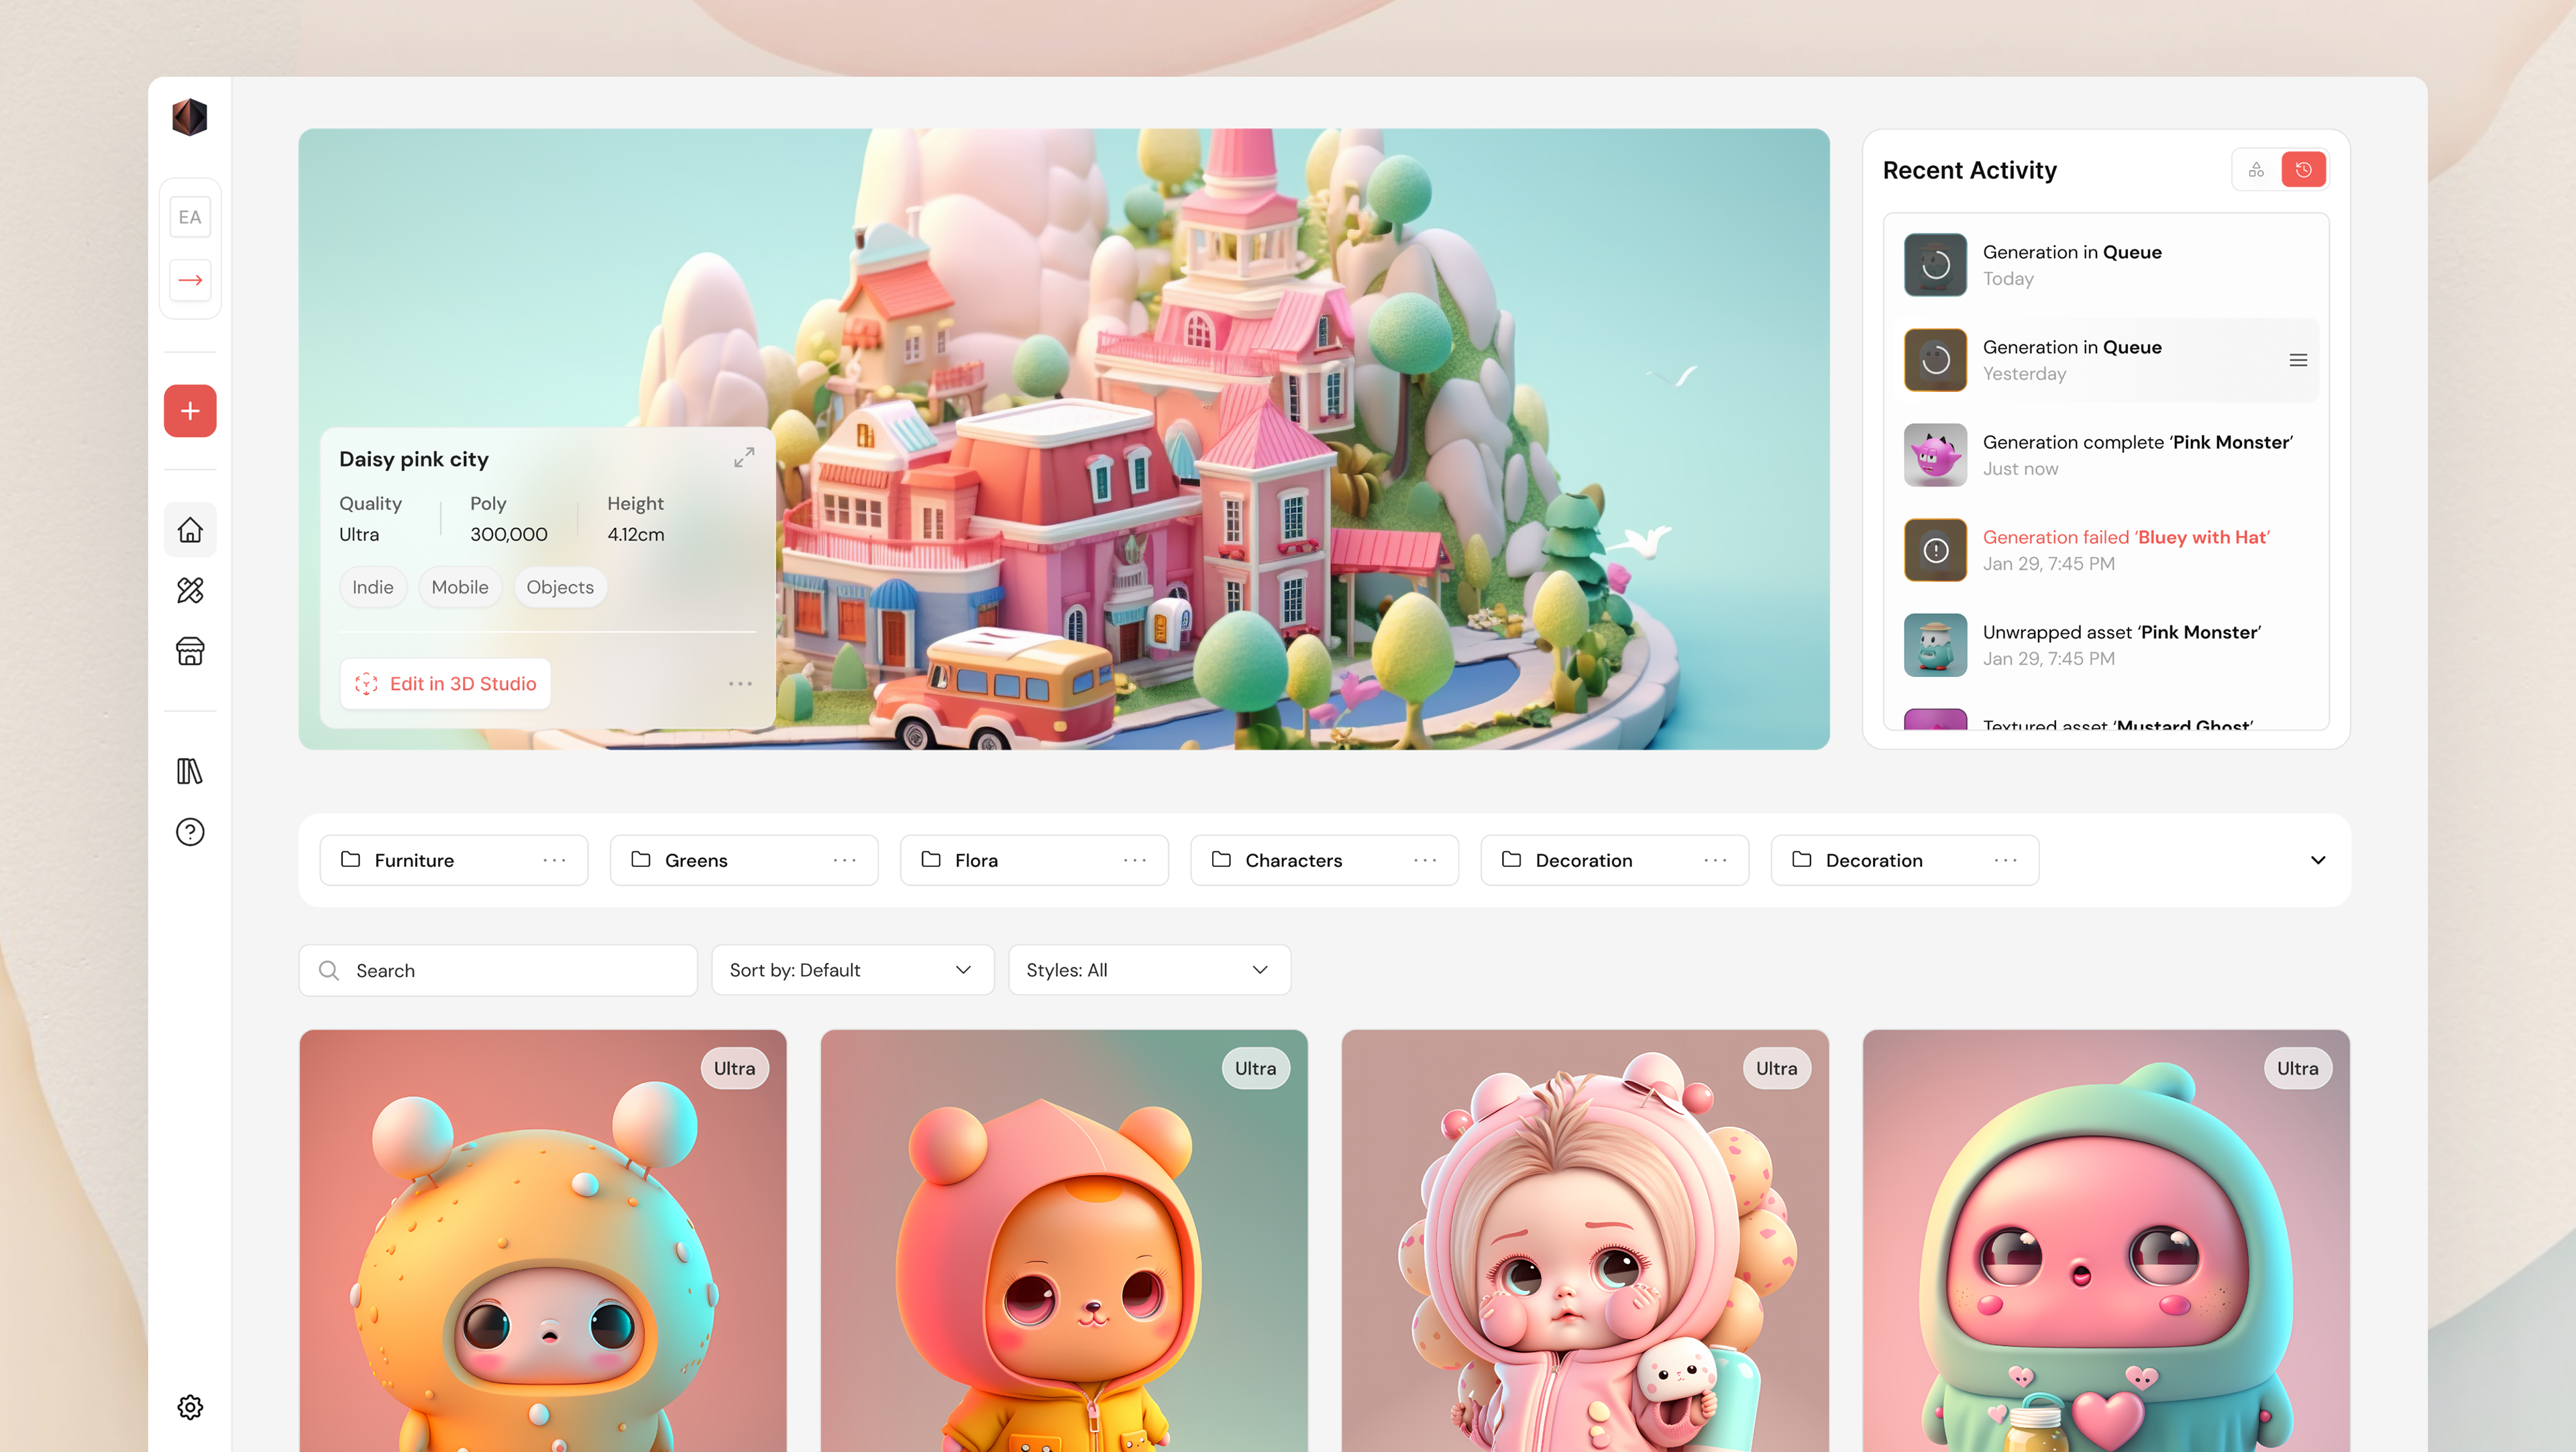
Task: Expand the Daisy pink city preview
Action: (x=744, y=458)
